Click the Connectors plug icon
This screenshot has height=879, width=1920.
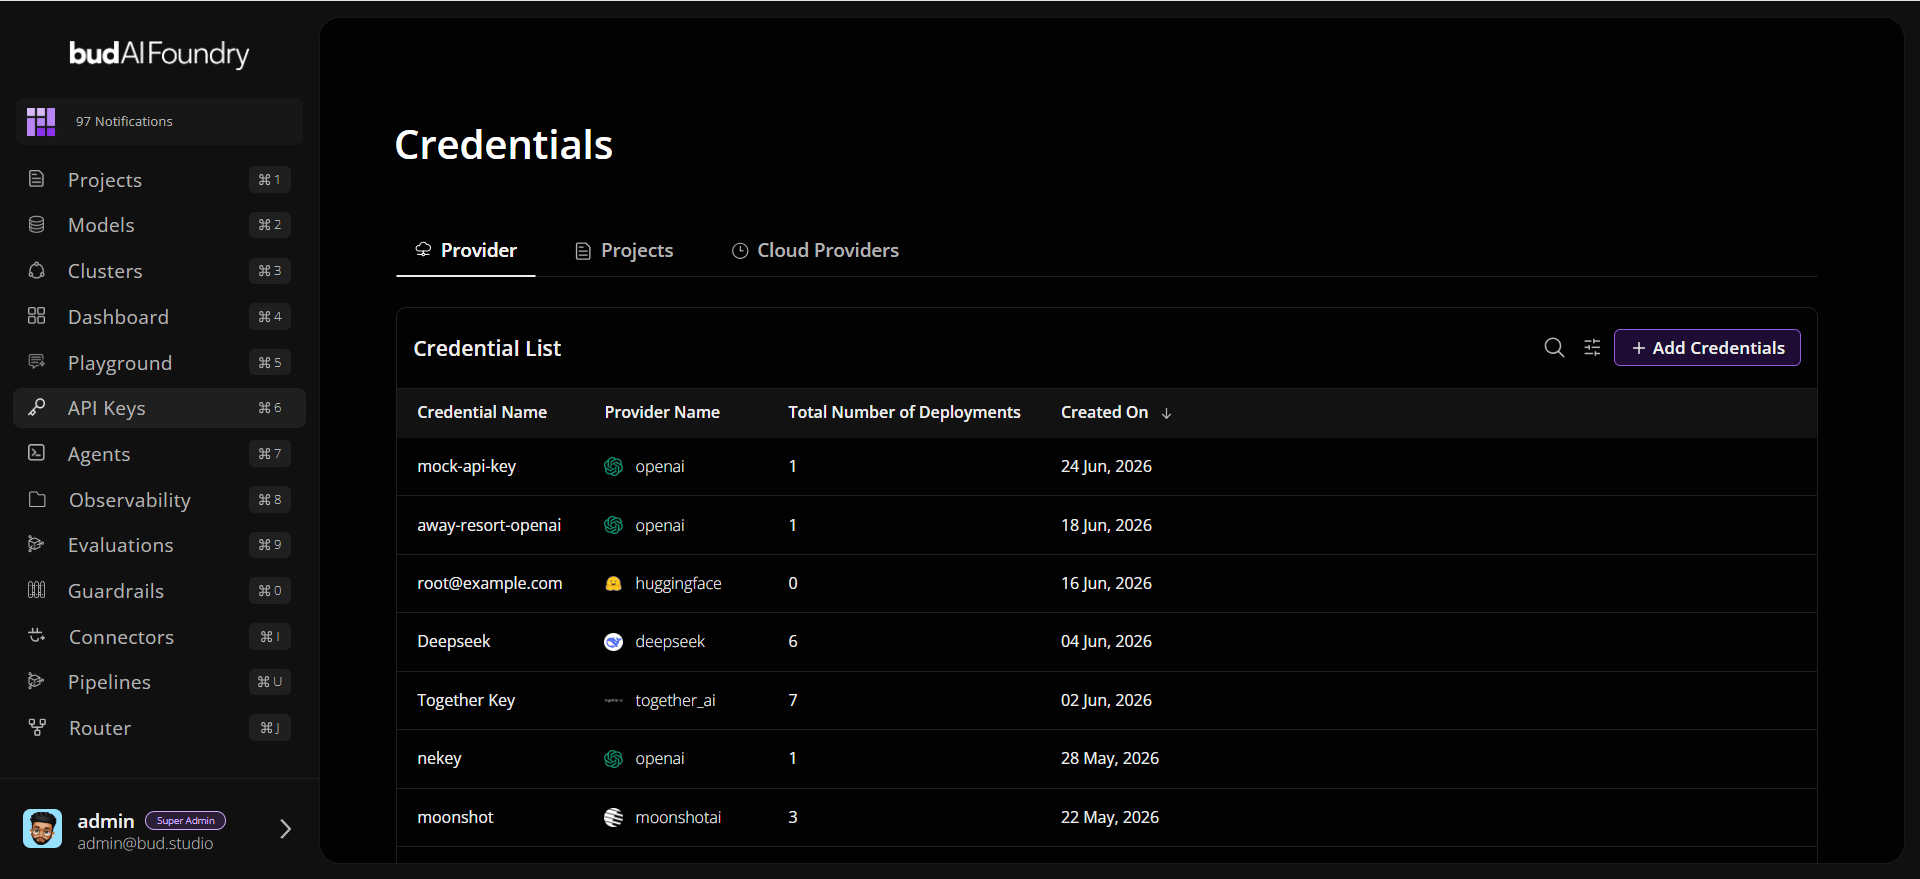37,636
